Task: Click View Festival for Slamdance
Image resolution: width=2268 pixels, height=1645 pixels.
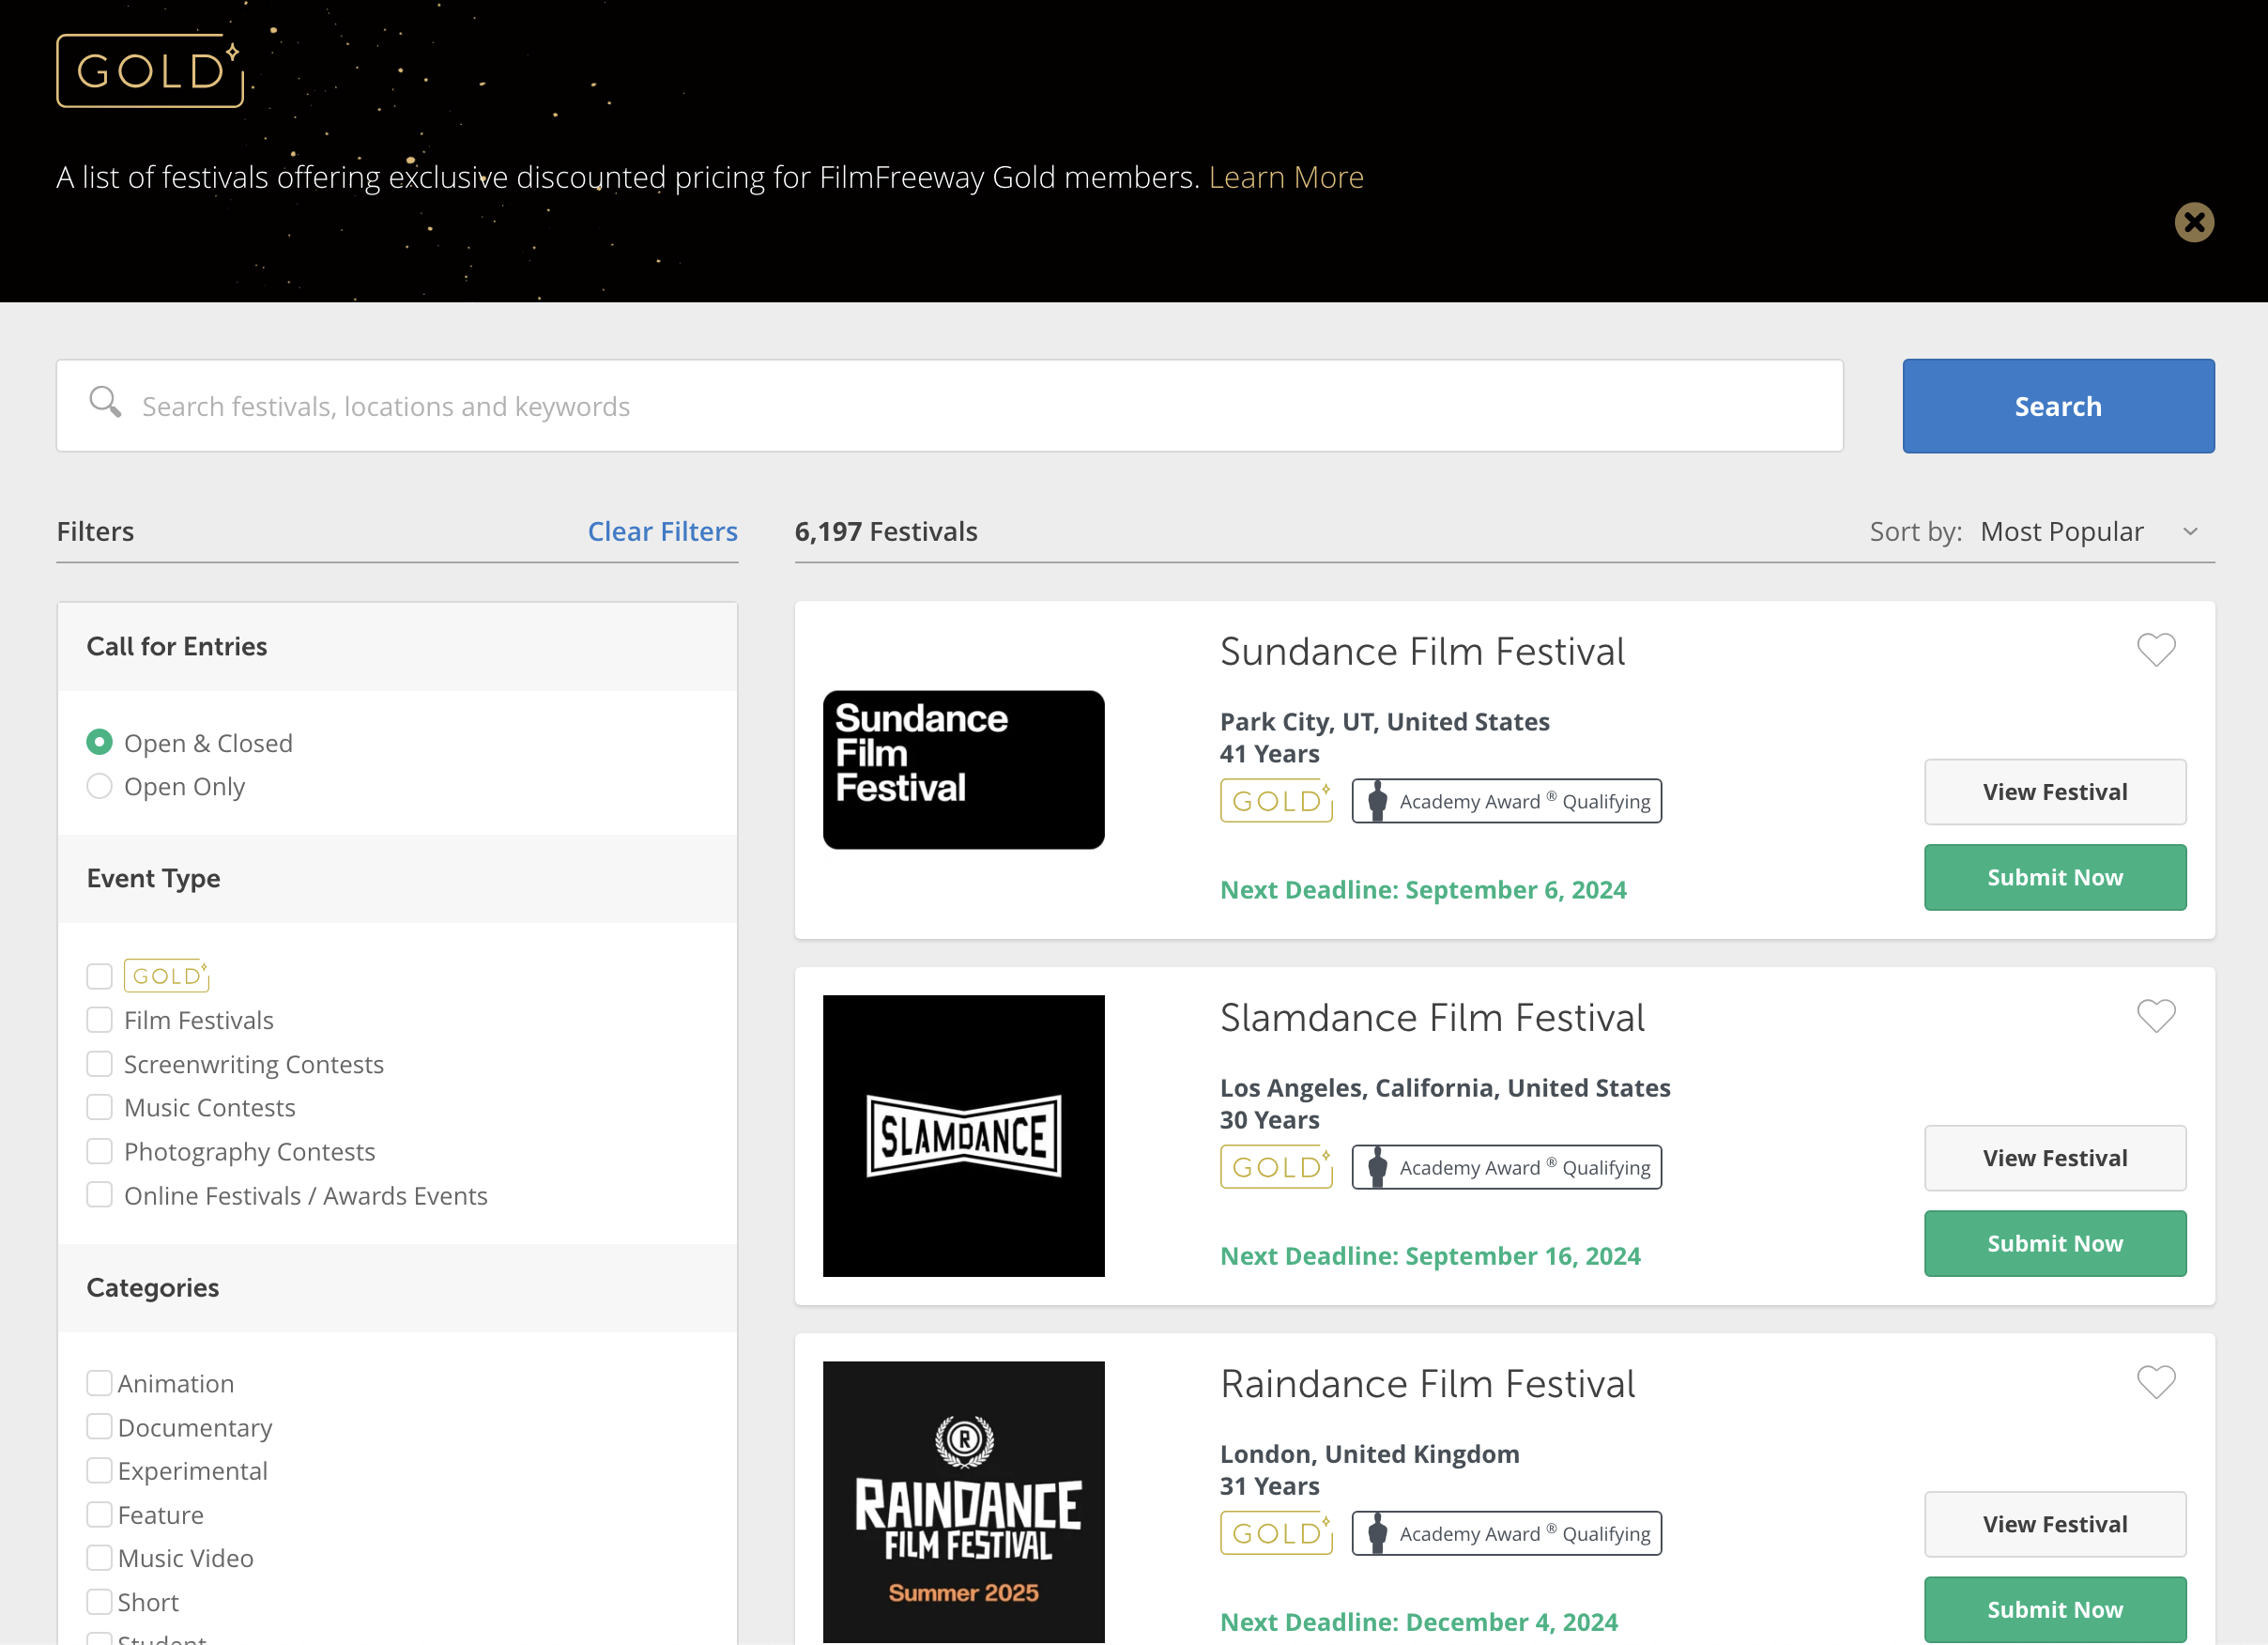Action: [x=2055, y=1158]
